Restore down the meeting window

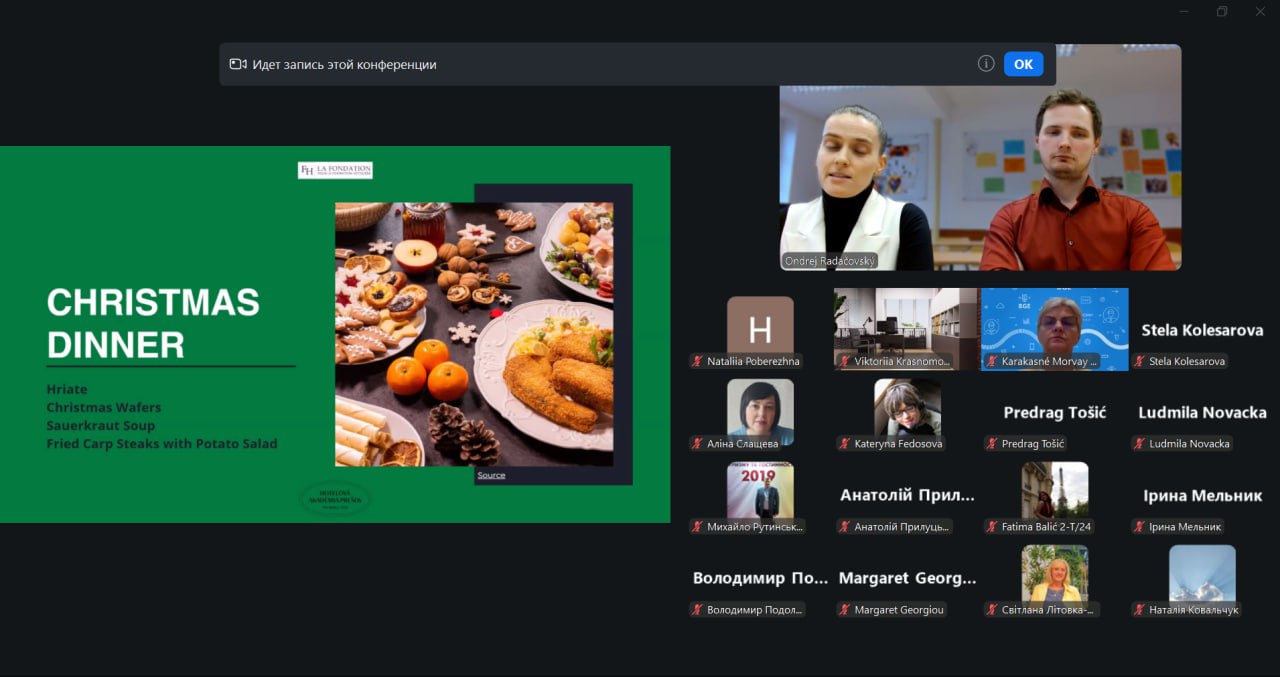click(x=1222, y=12)
